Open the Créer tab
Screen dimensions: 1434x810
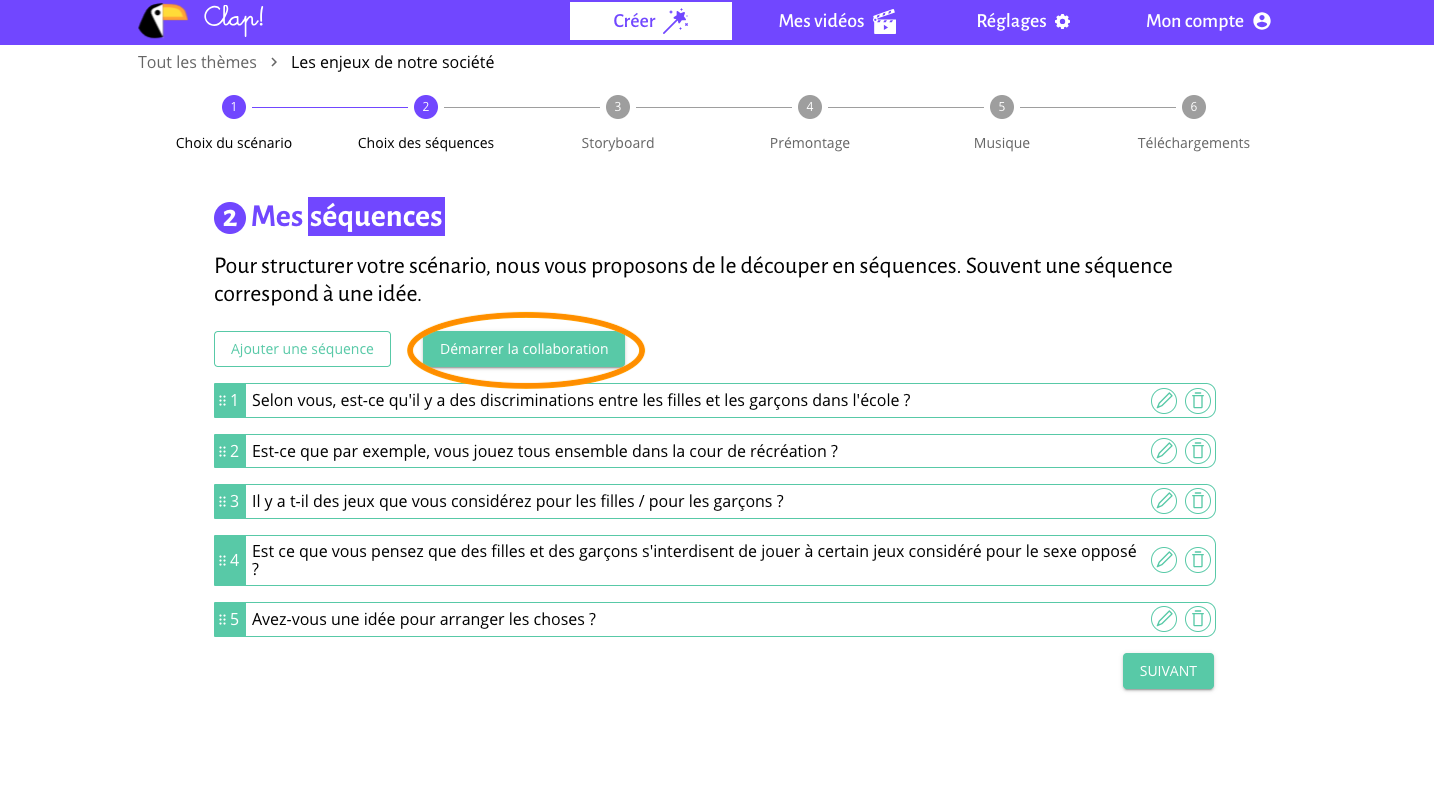(650, 21)
